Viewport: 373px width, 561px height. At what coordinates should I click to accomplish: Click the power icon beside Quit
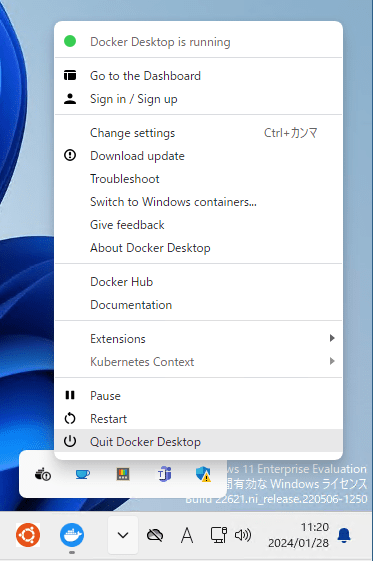pyautogui.click(x=70, y=441)
